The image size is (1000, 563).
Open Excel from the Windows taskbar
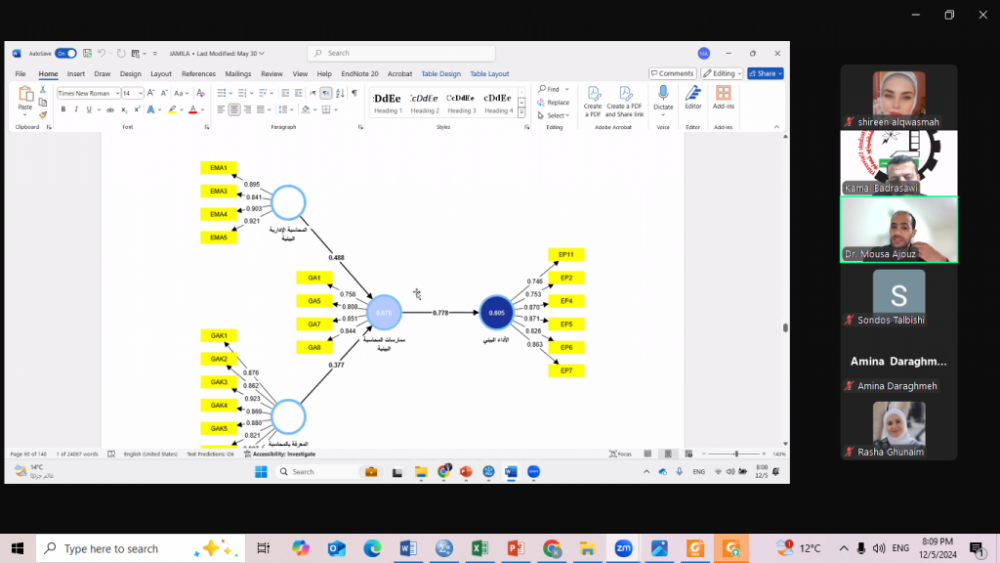click(480, 548)
